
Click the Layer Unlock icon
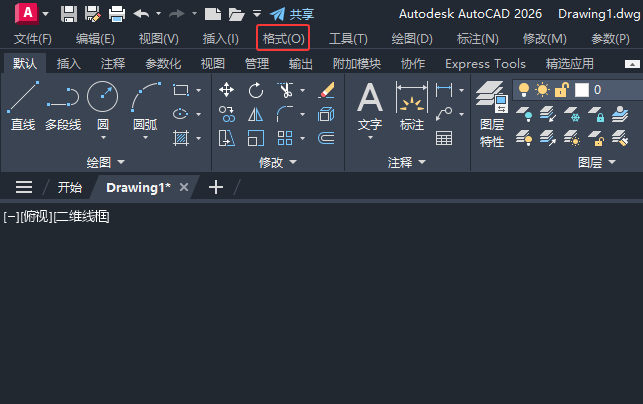(596, 138)
